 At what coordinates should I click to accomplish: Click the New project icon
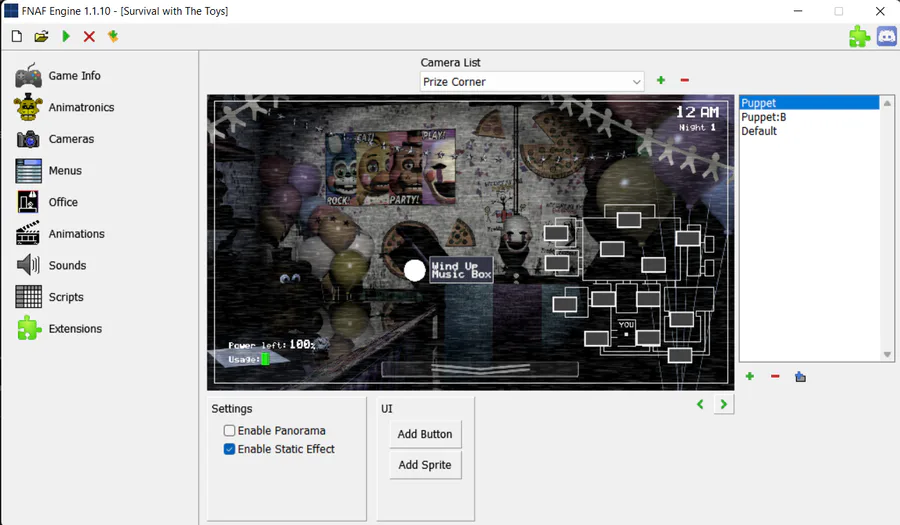[17, 37]
